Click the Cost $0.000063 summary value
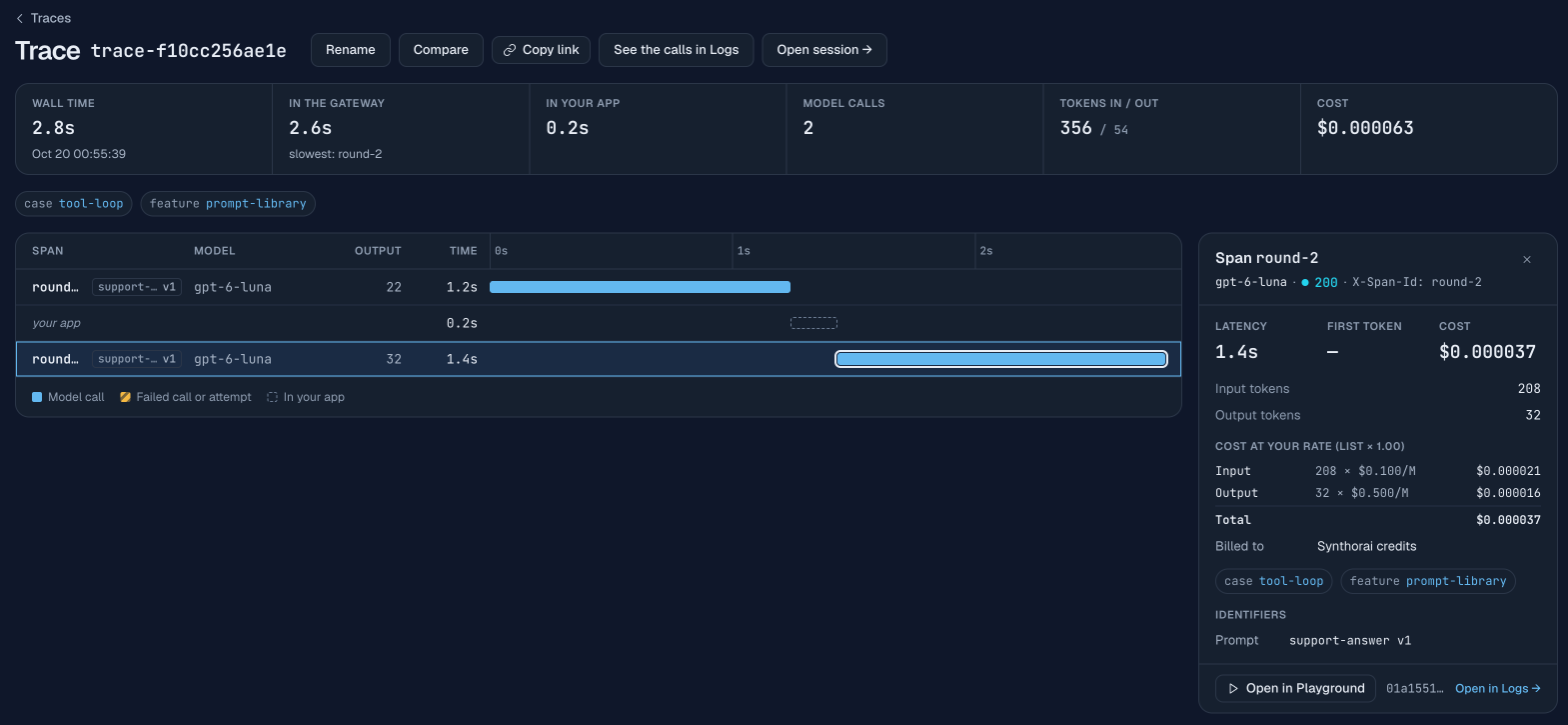The width and height of the screenshot is (1568, 725). pos(1365,128)
